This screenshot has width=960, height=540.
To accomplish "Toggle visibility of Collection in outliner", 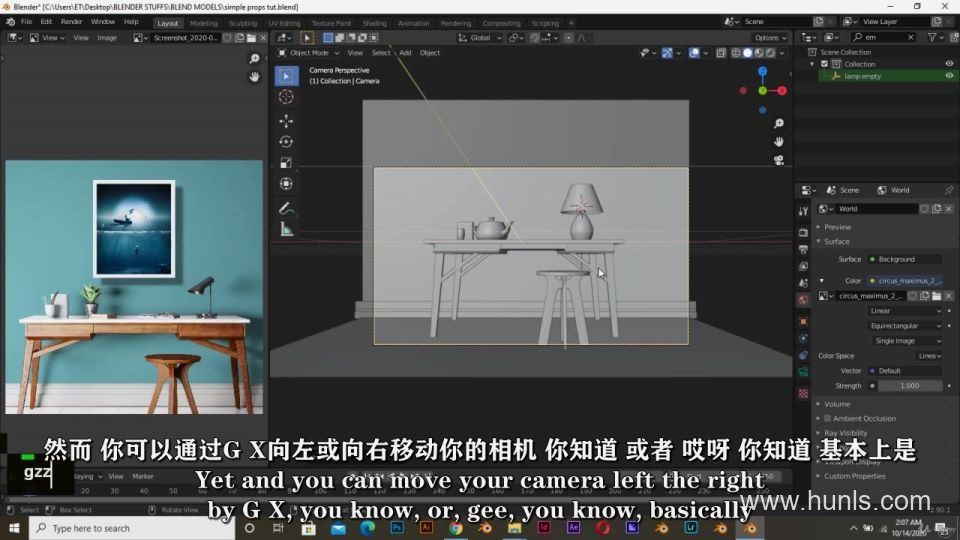I will click(949, 64).
